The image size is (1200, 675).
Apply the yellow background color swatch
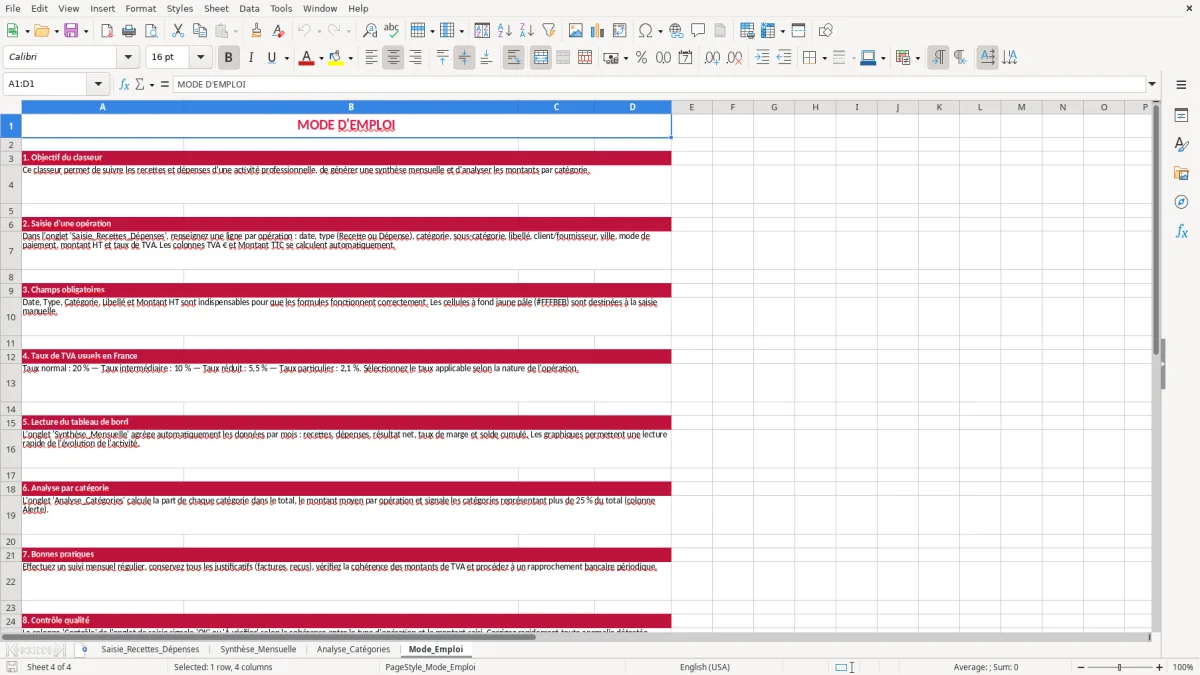(336, 58)
